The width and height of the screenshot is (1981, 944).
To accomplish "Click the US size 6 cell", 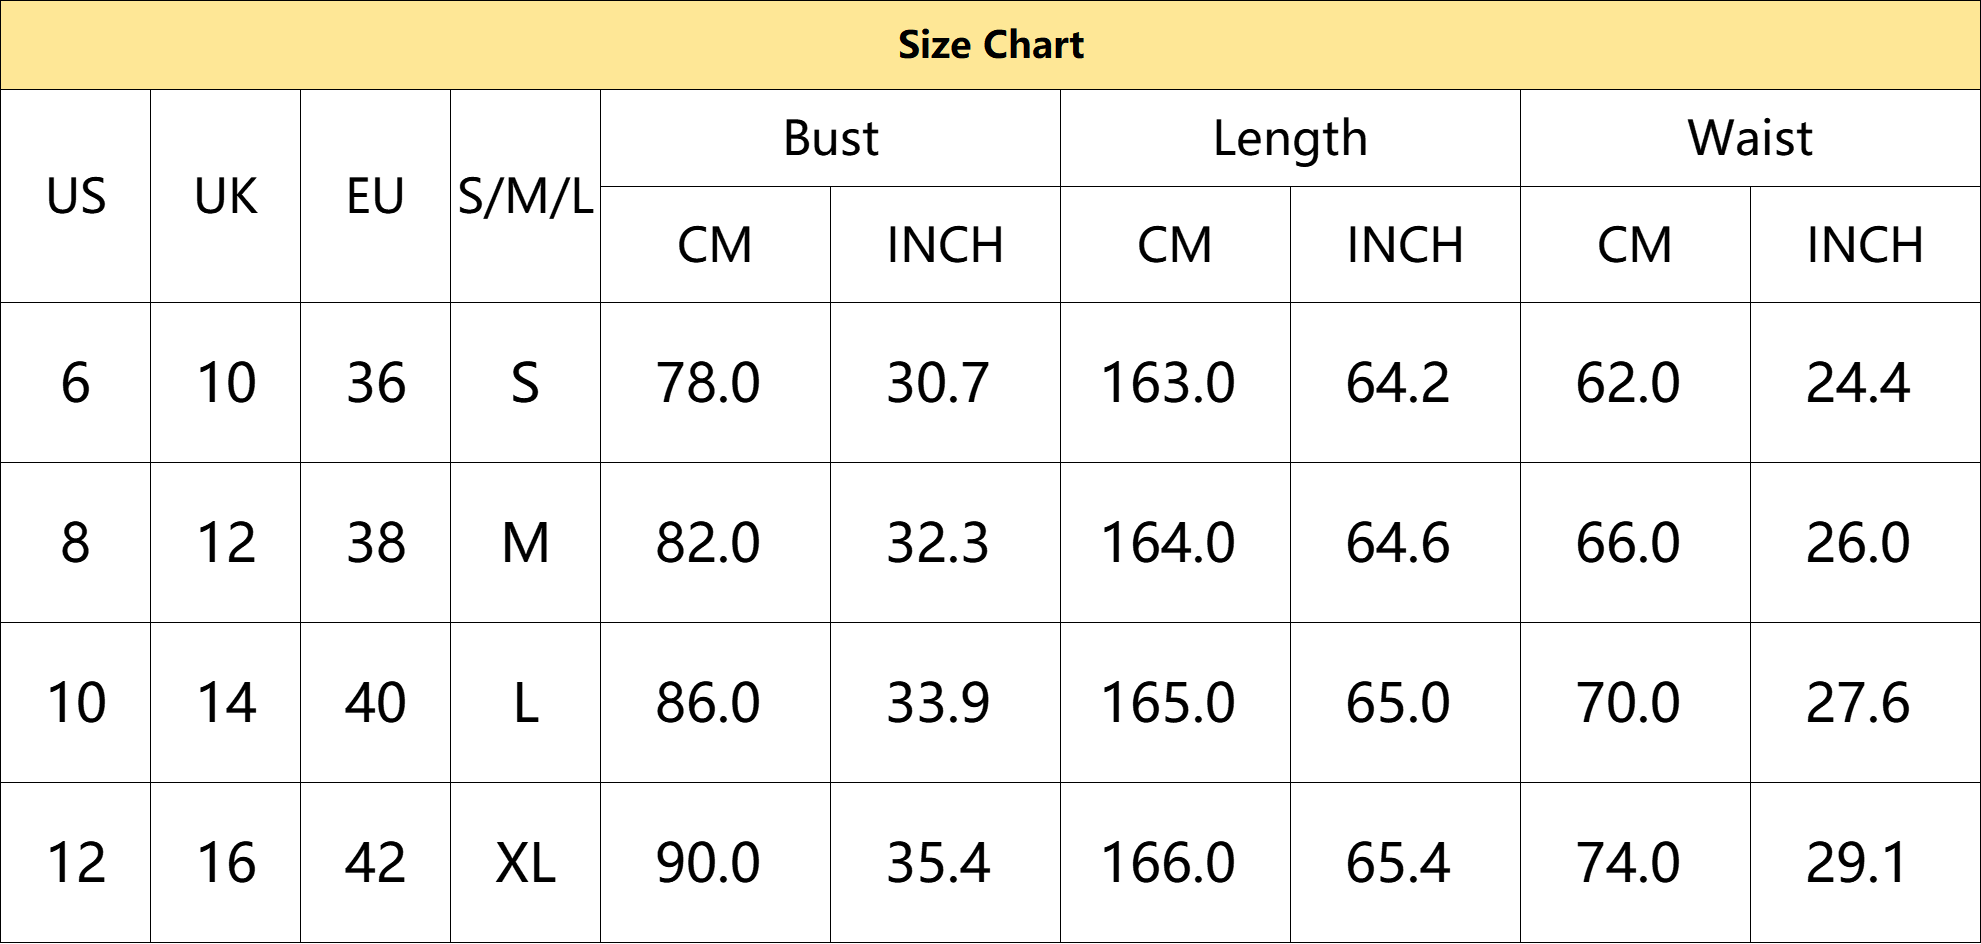I will pos(76,383).
